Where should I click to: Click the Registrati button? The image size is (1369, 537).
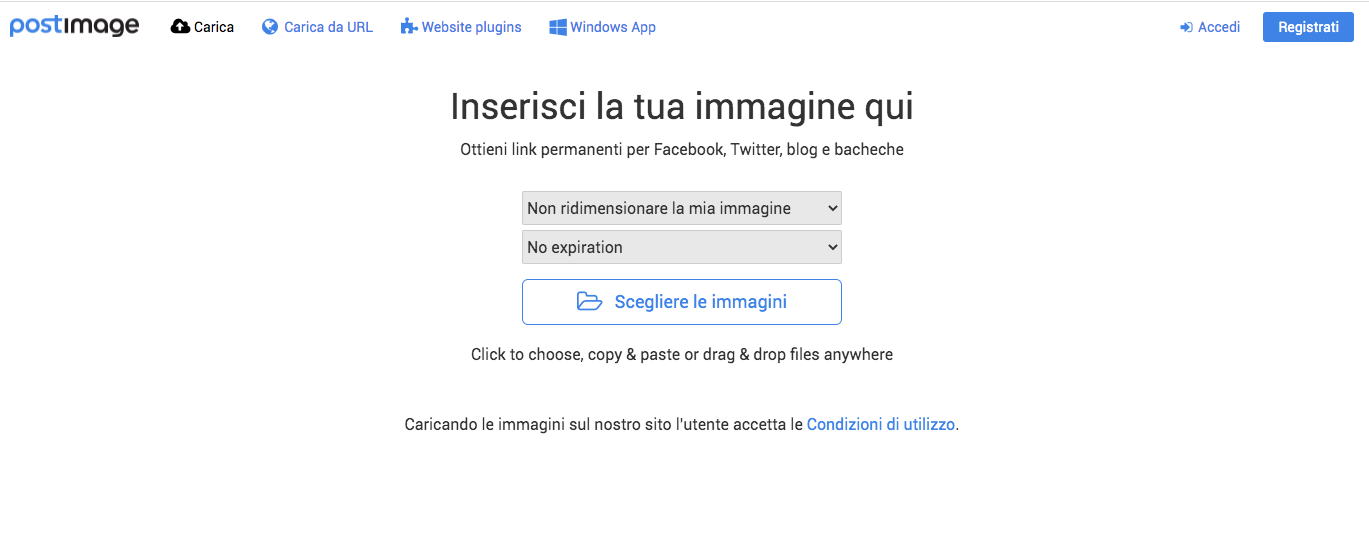point(1308,27)
